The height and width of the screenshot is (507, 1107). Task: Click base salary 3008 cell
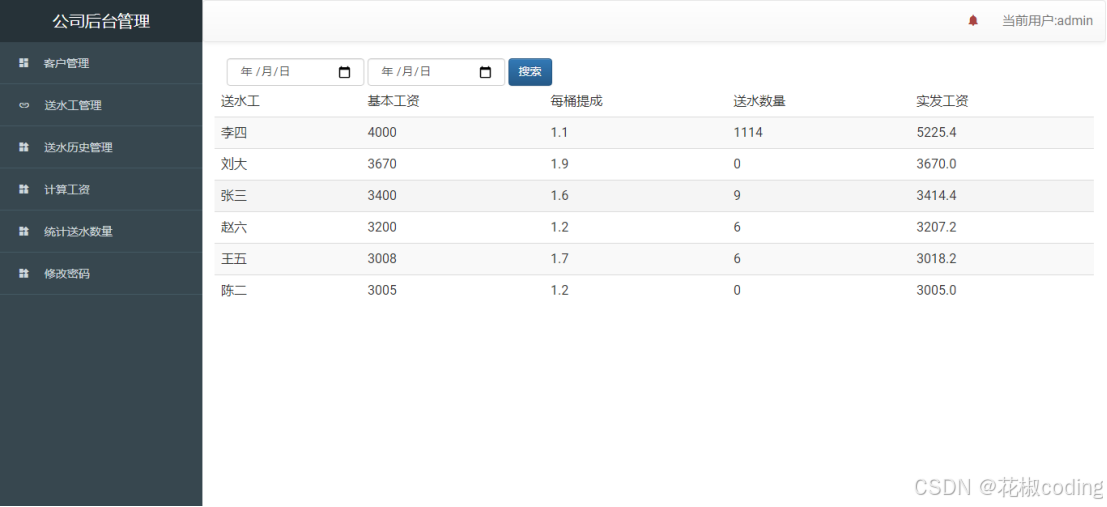click(x=382, y=259)
